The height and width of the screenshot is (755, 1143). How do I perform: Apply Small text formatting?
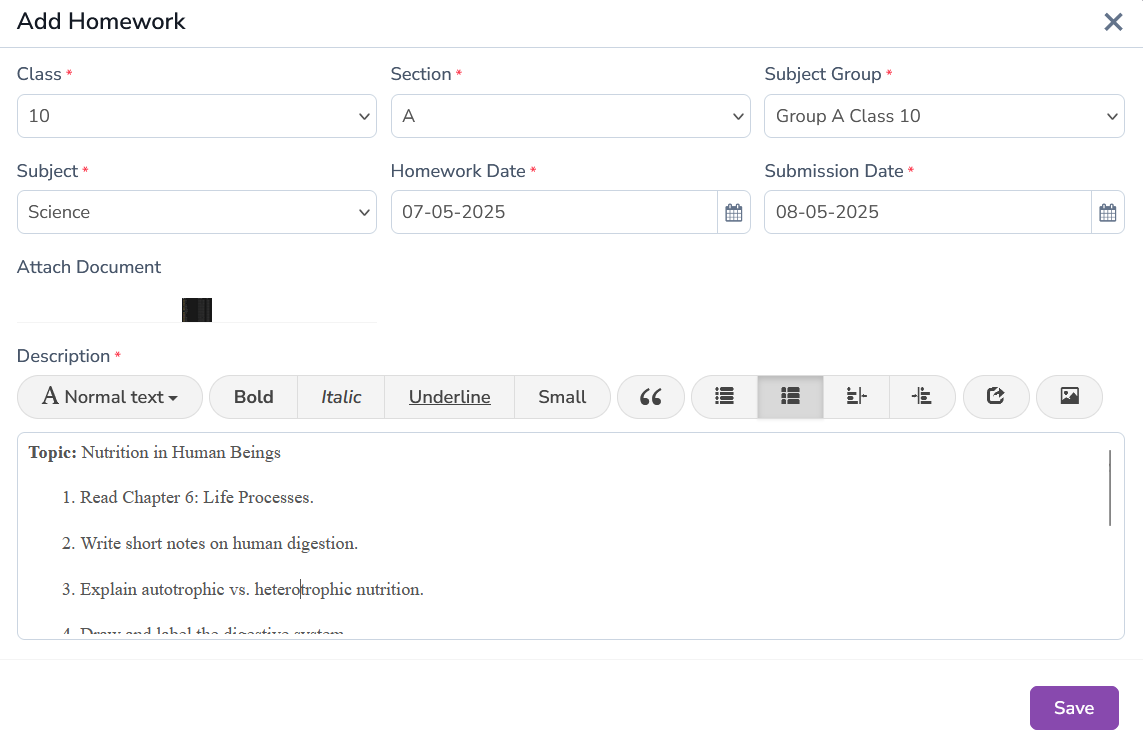tap(562, 397)
